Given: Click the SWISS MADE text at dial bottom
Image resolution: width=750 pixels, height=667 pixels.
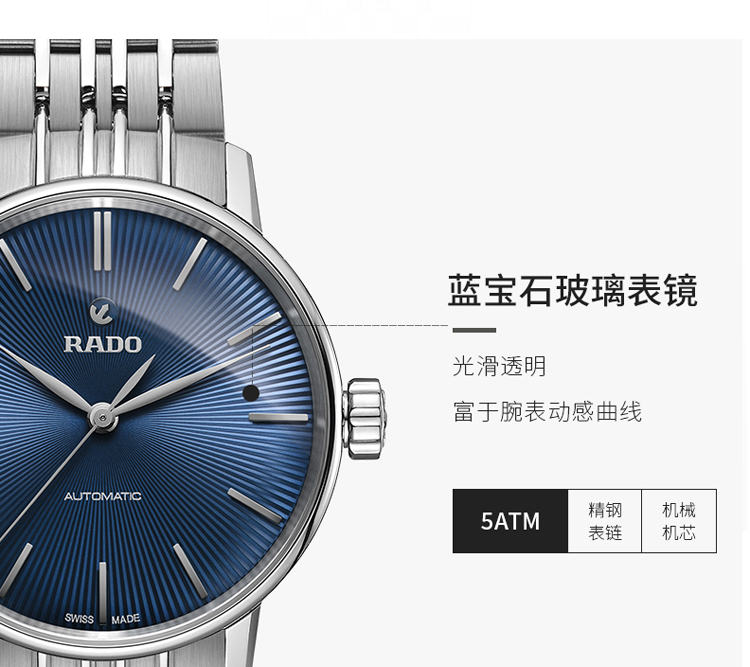Looking at the screenshot, I should click(x=102, y=619).
